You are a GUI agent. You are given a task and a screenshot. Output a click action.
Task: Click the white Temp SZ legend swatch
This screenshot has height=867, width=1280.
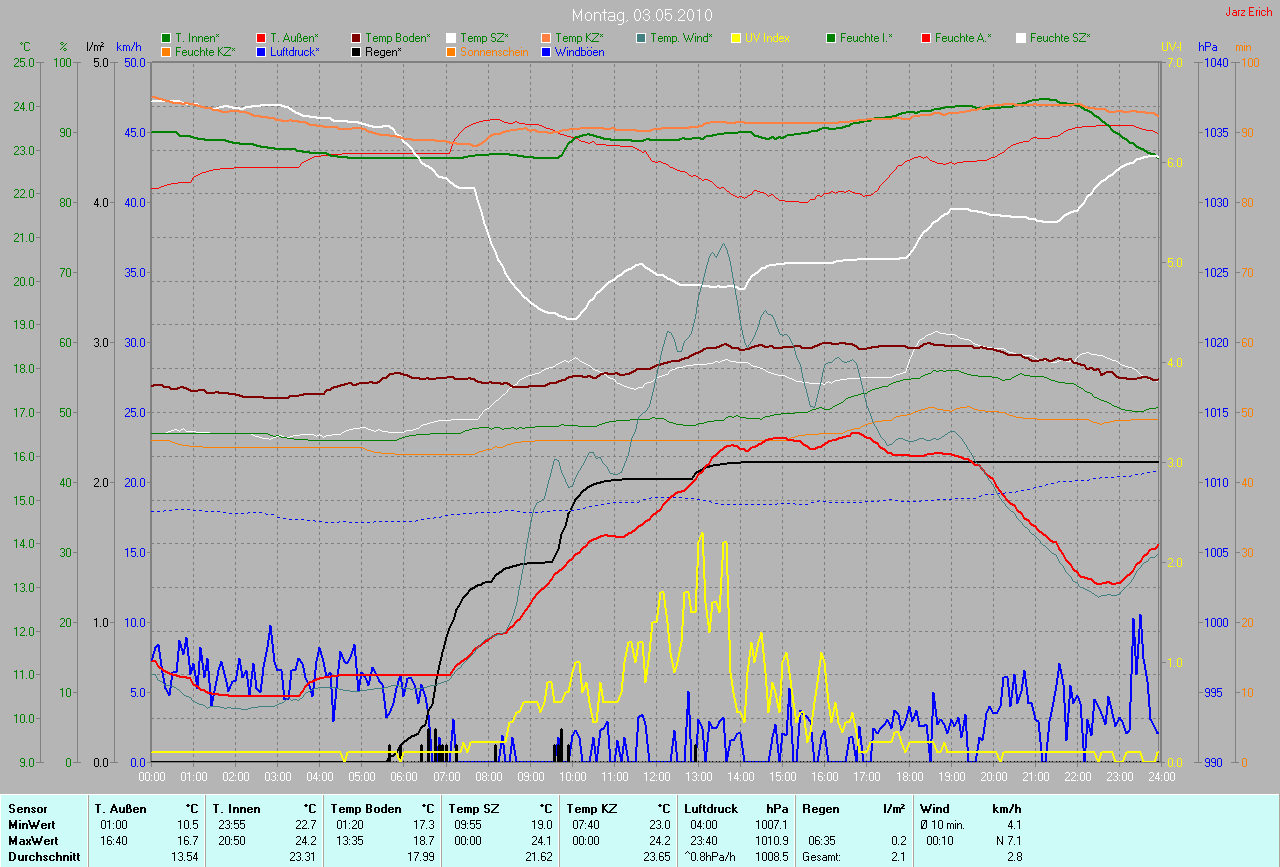pos(451,38)
